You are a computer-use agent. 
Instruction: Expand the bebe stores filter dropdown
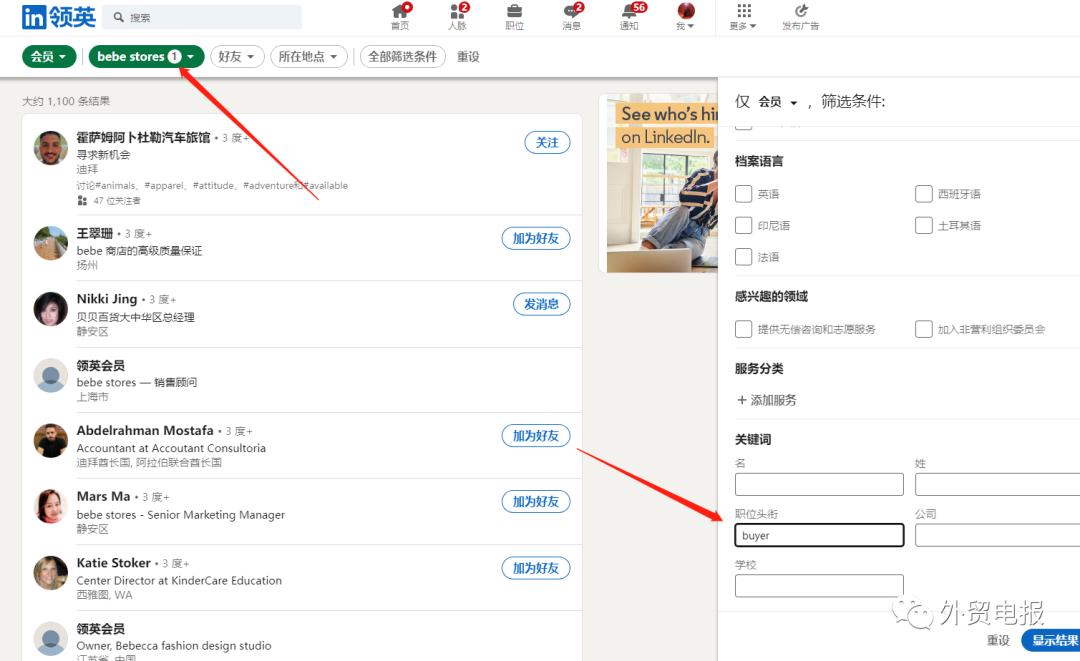[x=146, y=56]
